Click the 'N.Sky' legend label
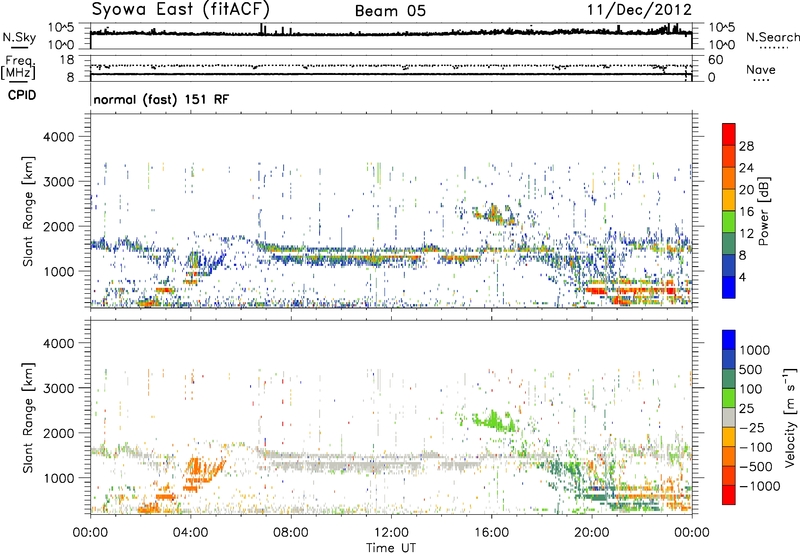 tap(19, 37)
